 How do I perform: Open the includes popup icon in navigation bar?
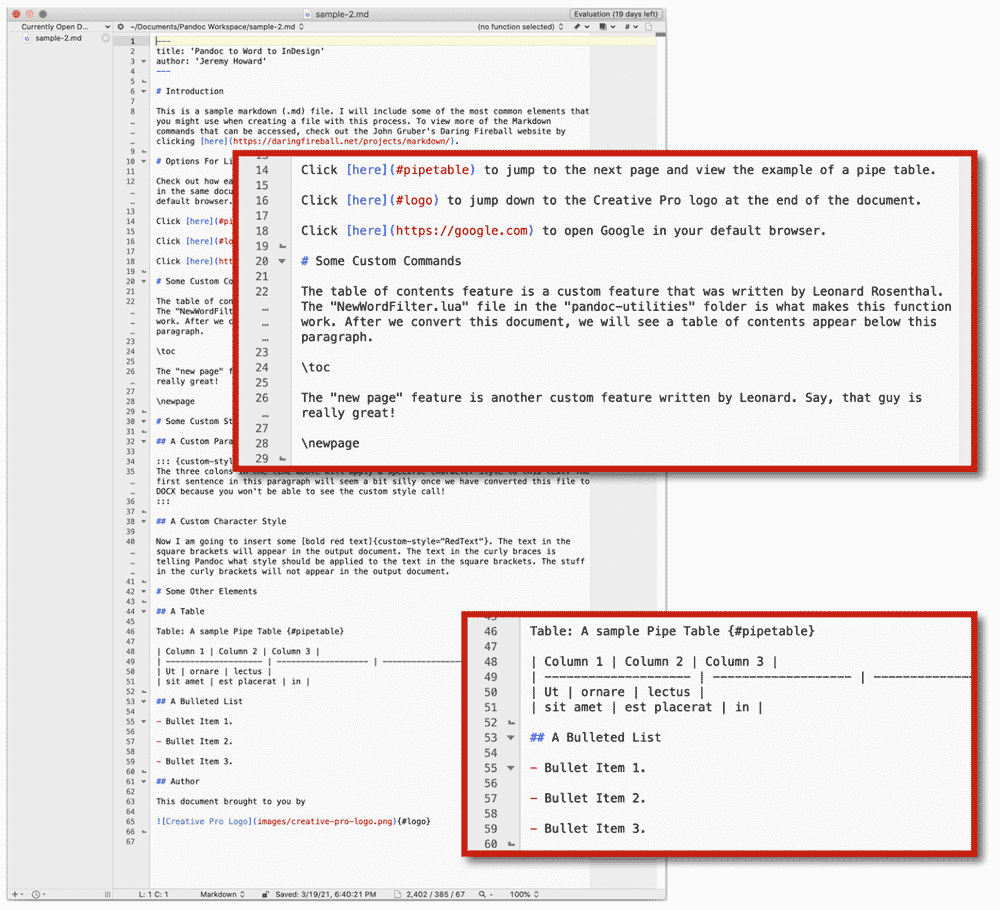click(x=607, y=27)
